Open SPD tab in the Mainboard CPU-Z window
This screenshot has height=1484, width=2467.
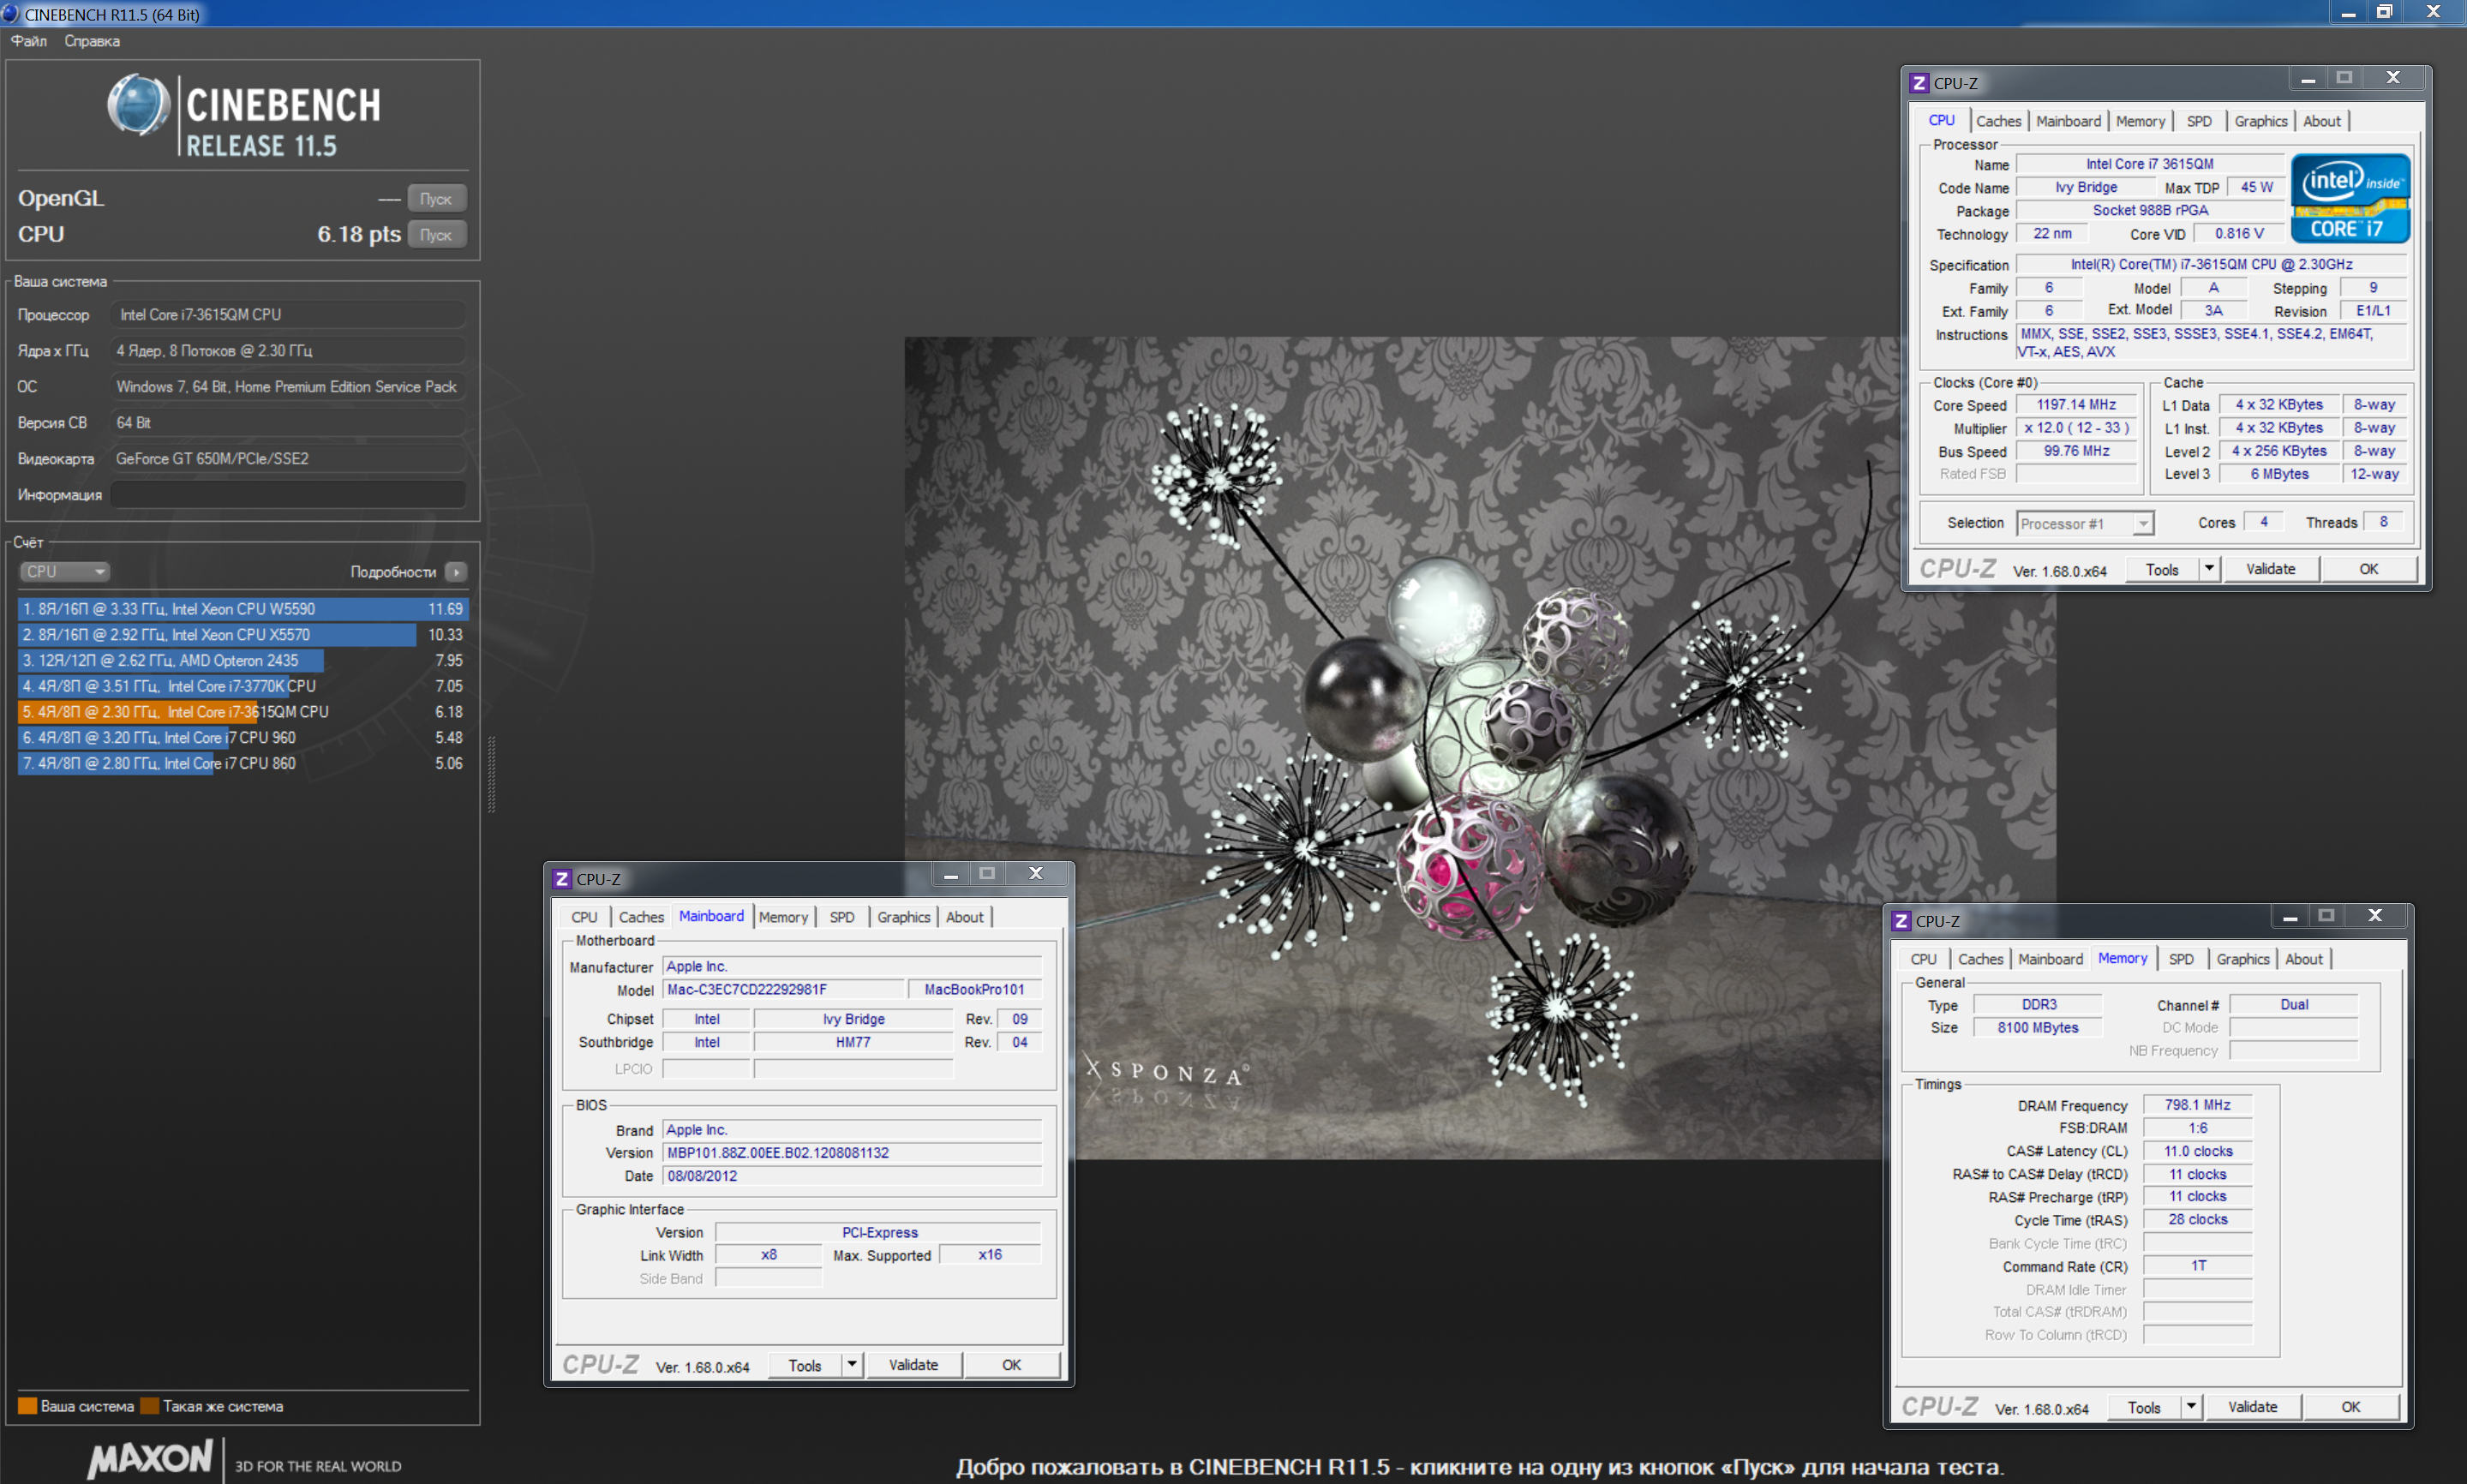(842, 917)
